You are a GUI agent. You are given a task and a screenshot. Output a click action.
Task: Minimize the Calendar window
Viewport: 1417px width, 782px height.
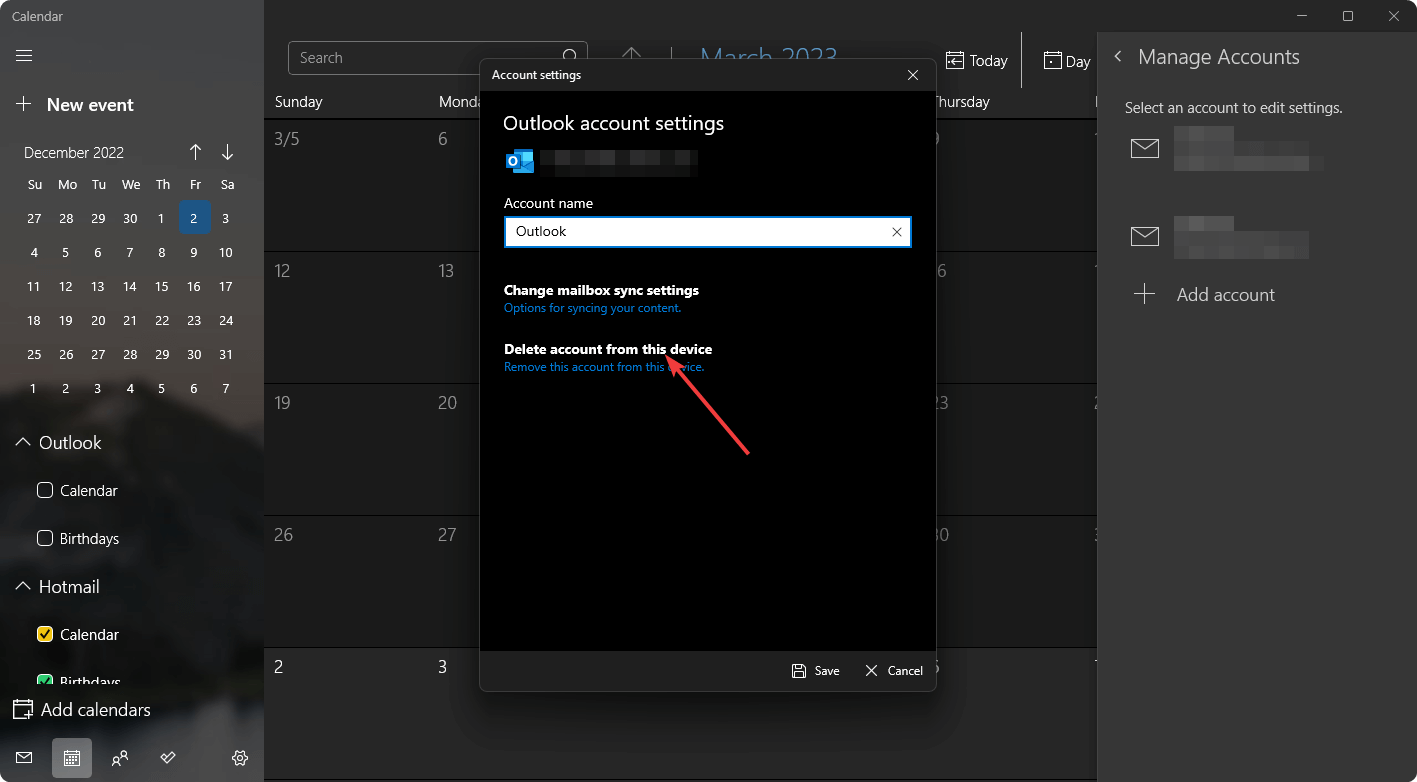point(1303,16)
